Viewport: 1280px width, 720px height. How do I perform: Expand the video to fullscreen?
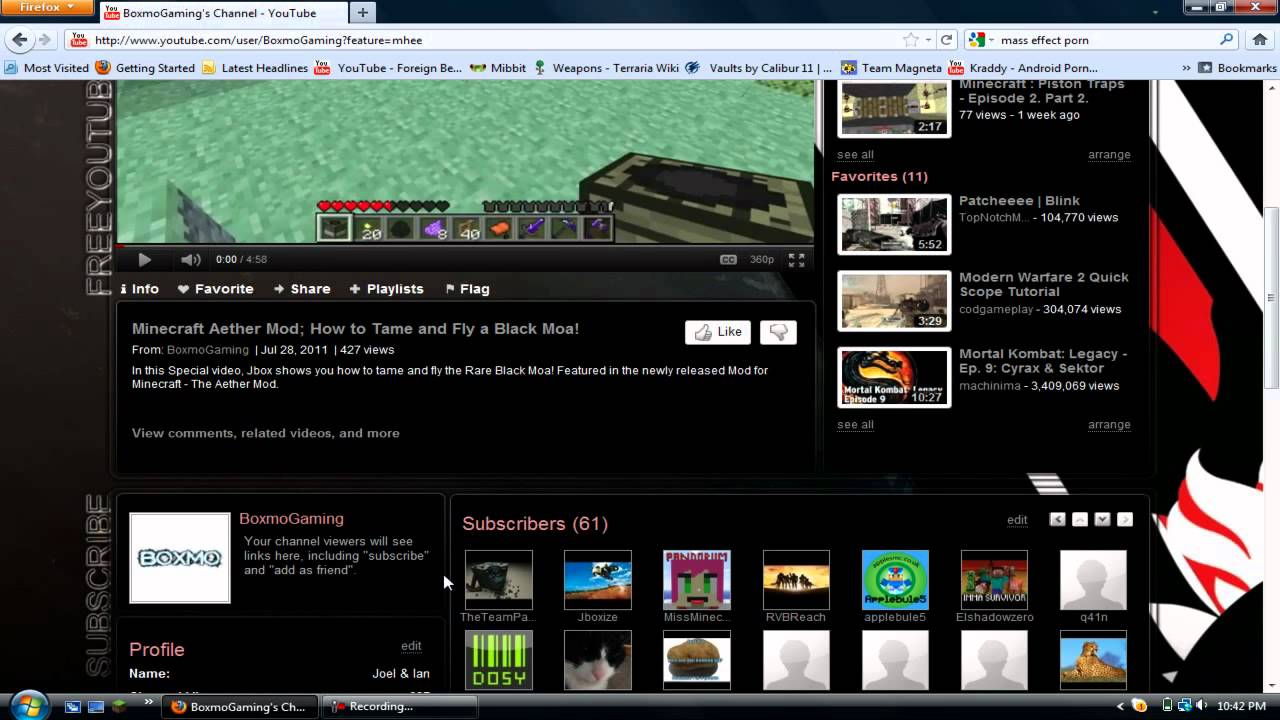coord(797,259)
